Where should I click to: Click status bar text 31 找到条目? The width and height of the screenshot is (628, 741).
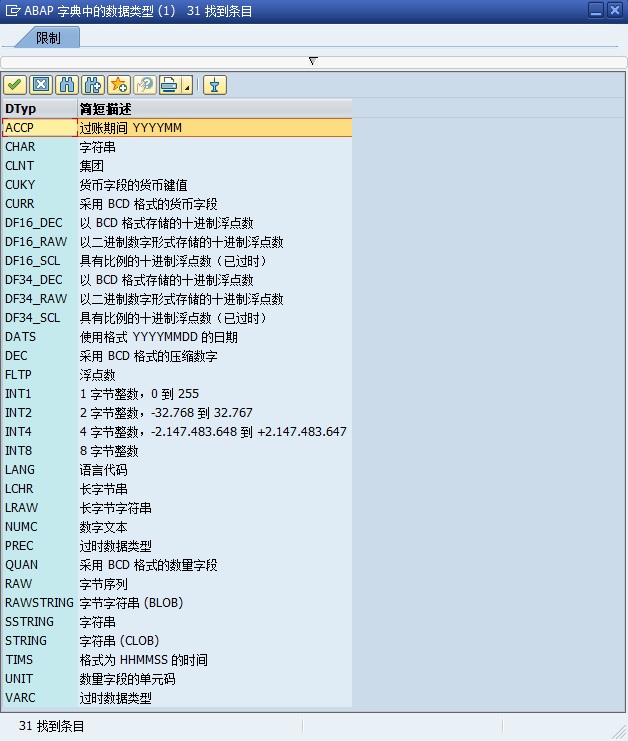(x=52, y=726)
